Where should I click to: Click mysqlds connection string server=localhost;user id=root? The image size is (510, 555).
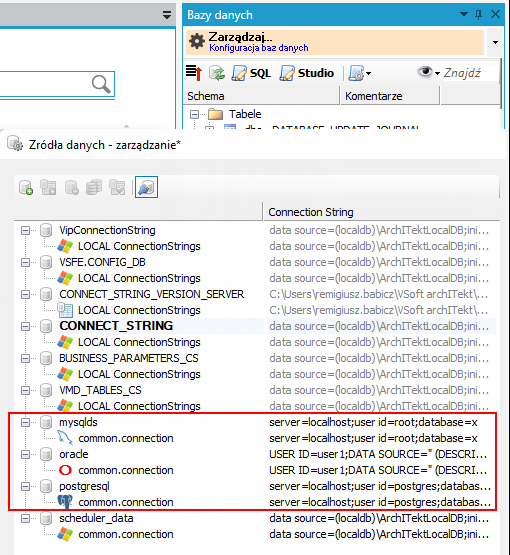coord(373,422)
